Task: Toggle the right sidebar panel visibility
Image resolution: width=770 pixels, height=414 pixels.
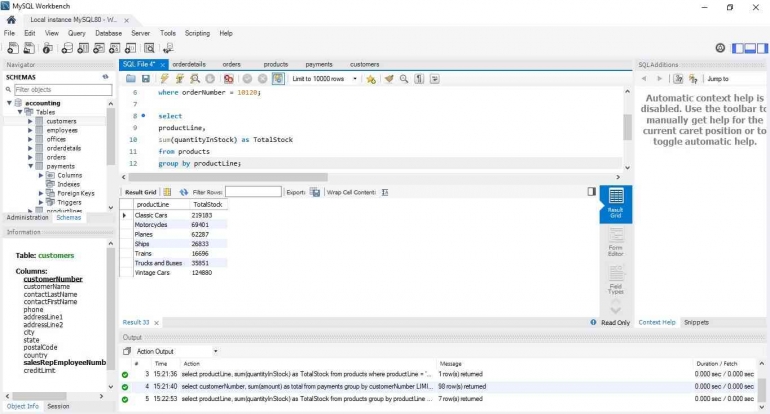Action: pyautogui.click(x=762, y=48)
